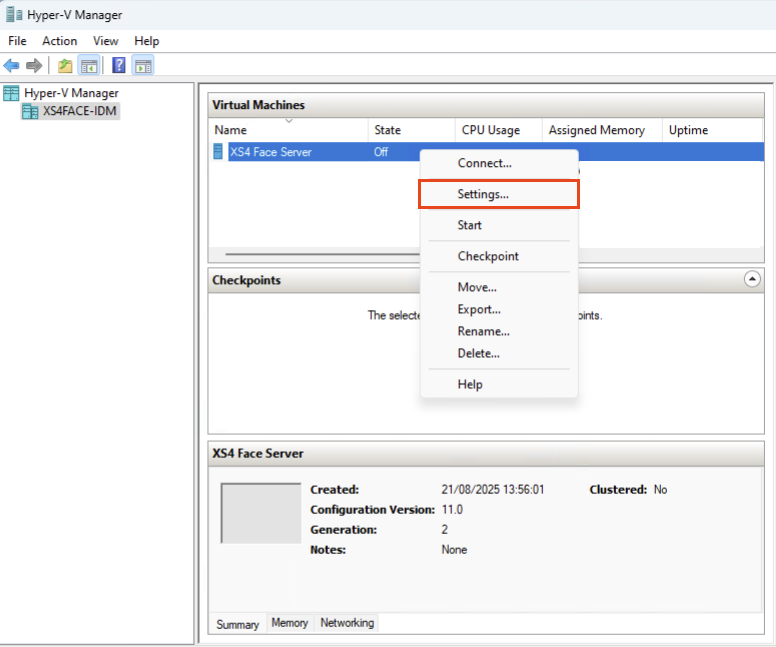Click the Virtual Machines horizontal scrollbar
Screen dimensions: 776x647
point(322,254)
